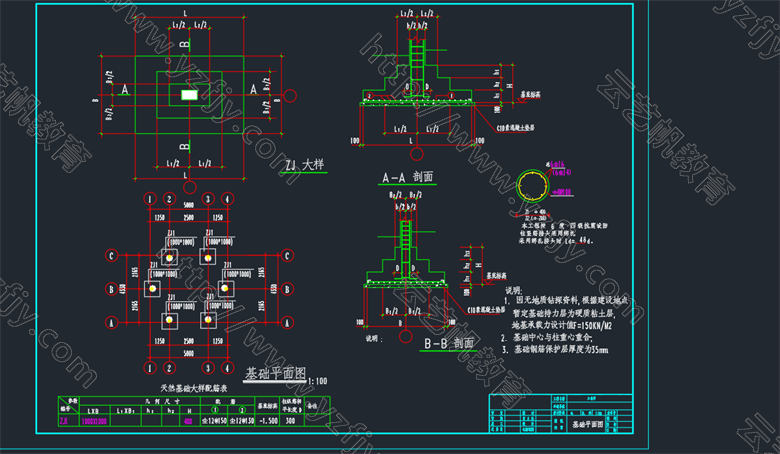Viewport: 780px width, 454px height.
Task: Select the "B-B 剖面" section title
Action: pyautogui.click(x=449, y=343)
